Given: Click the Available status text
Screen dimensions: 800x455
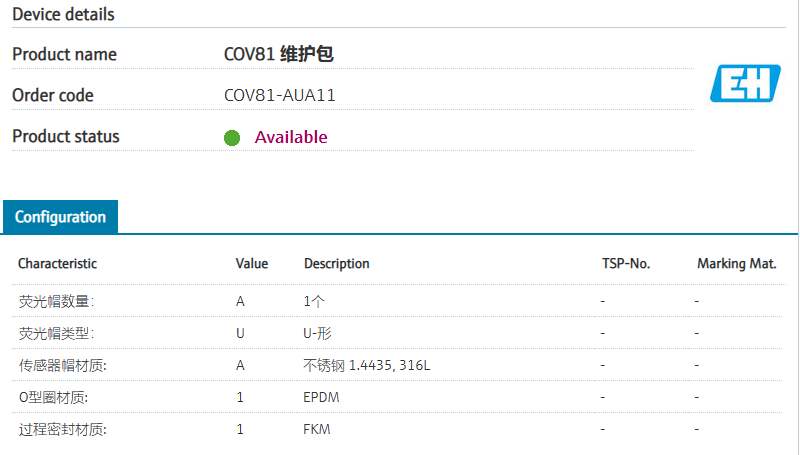Looking at the screenshot, I should [291, 137].
